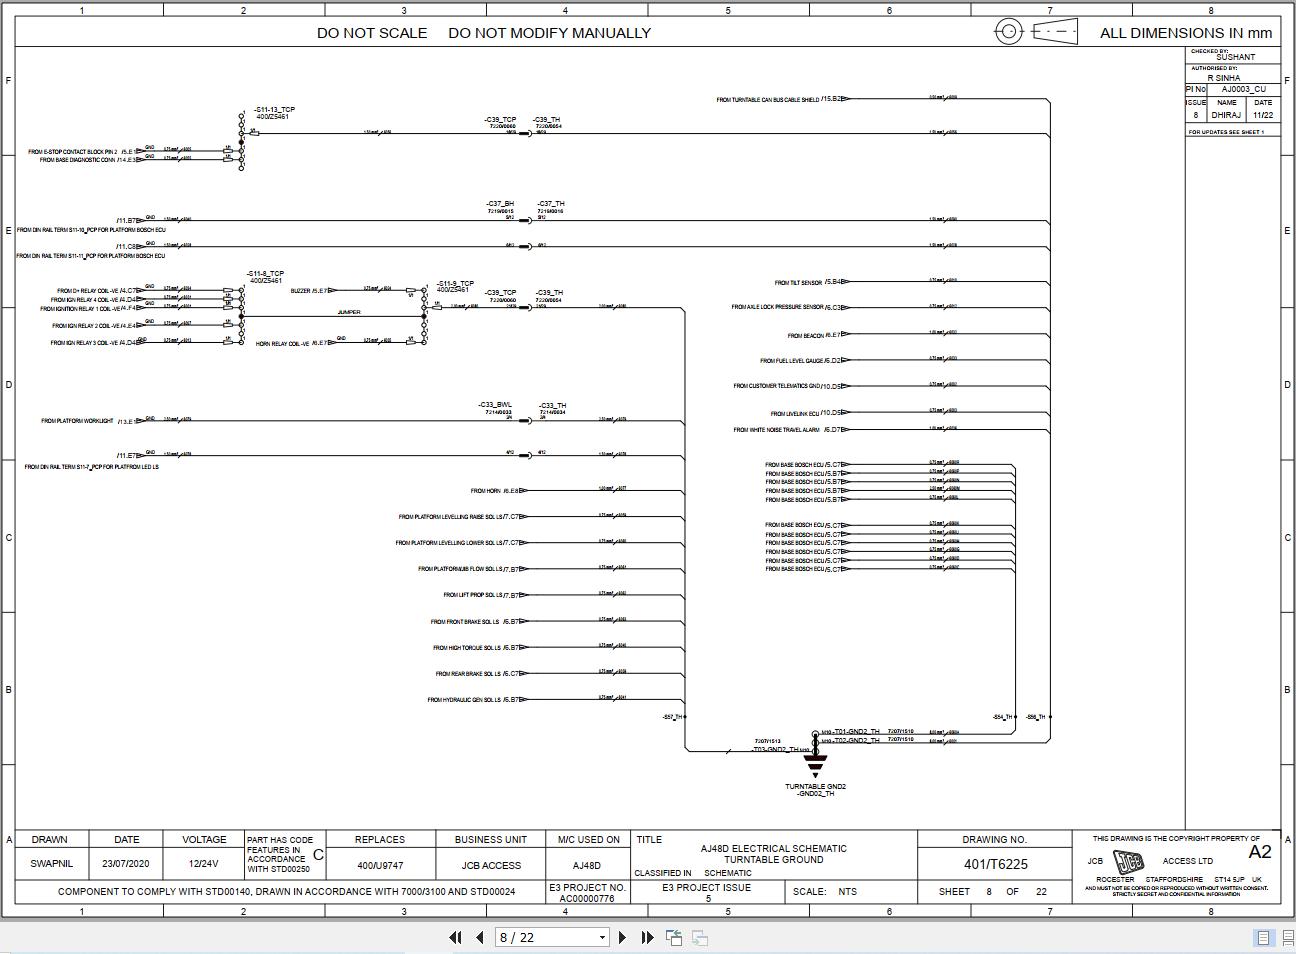Open the page number dropdown arrow
Viewport: 1296px width, 954px height.
pos(602,938)
